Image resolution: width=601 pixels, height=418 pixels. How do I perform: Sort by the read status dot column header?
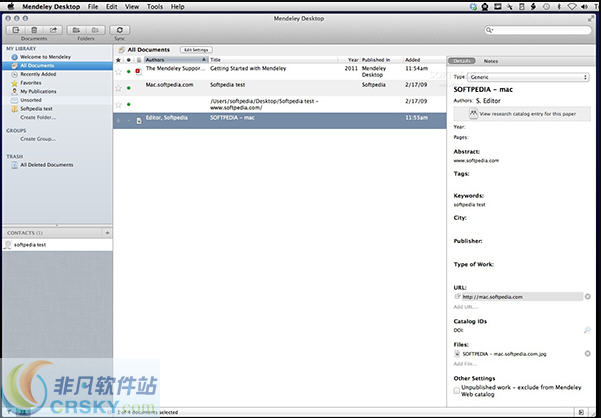pos(129,60)
